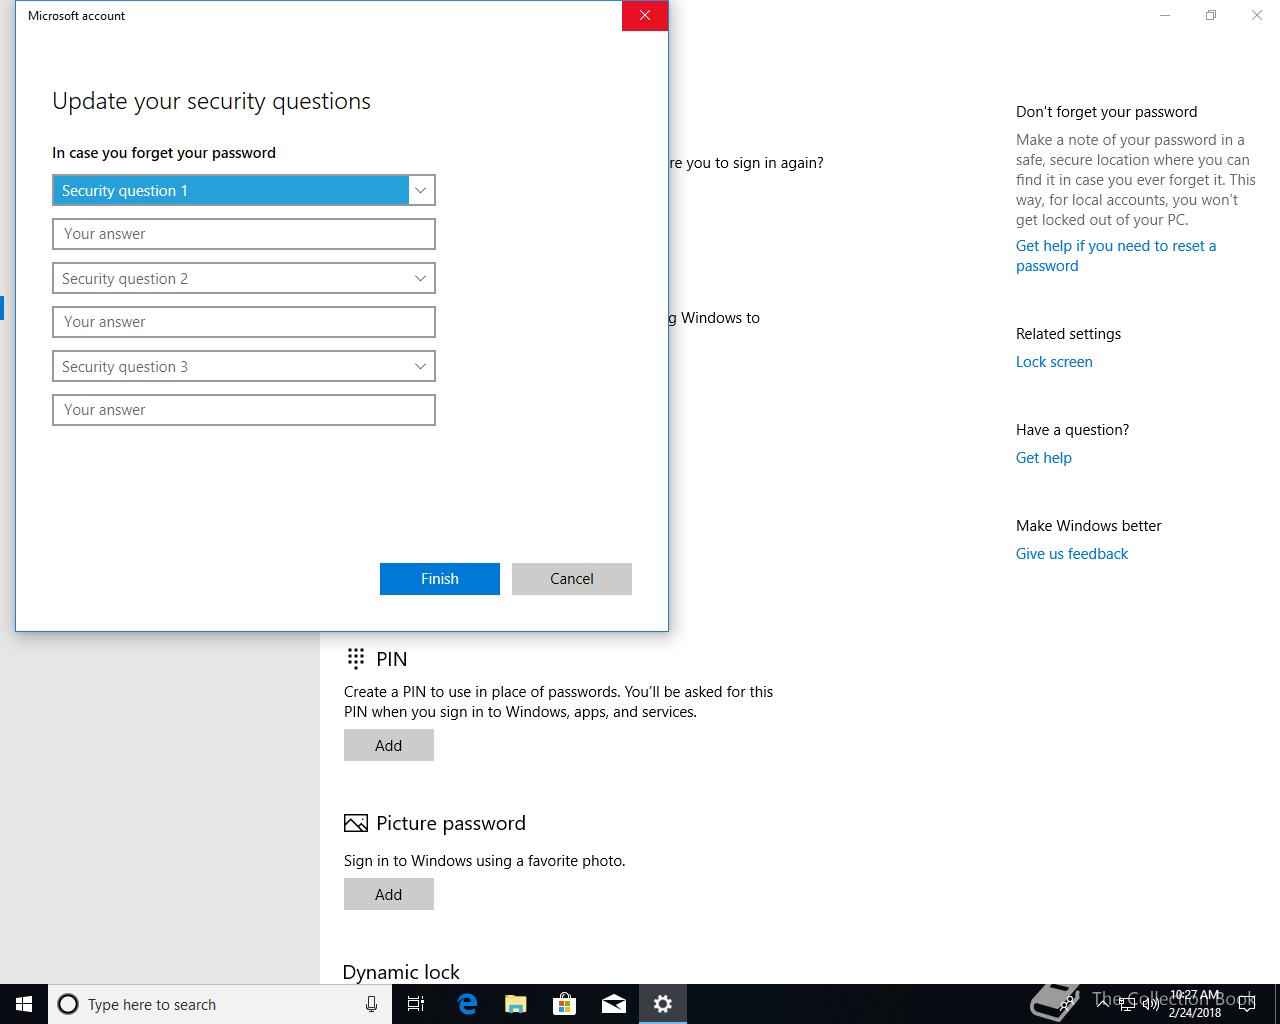Open the Mail app from the taskbar
Image resolution: width=1280 pixels, height=1024 pixels.
(614, 1004)
